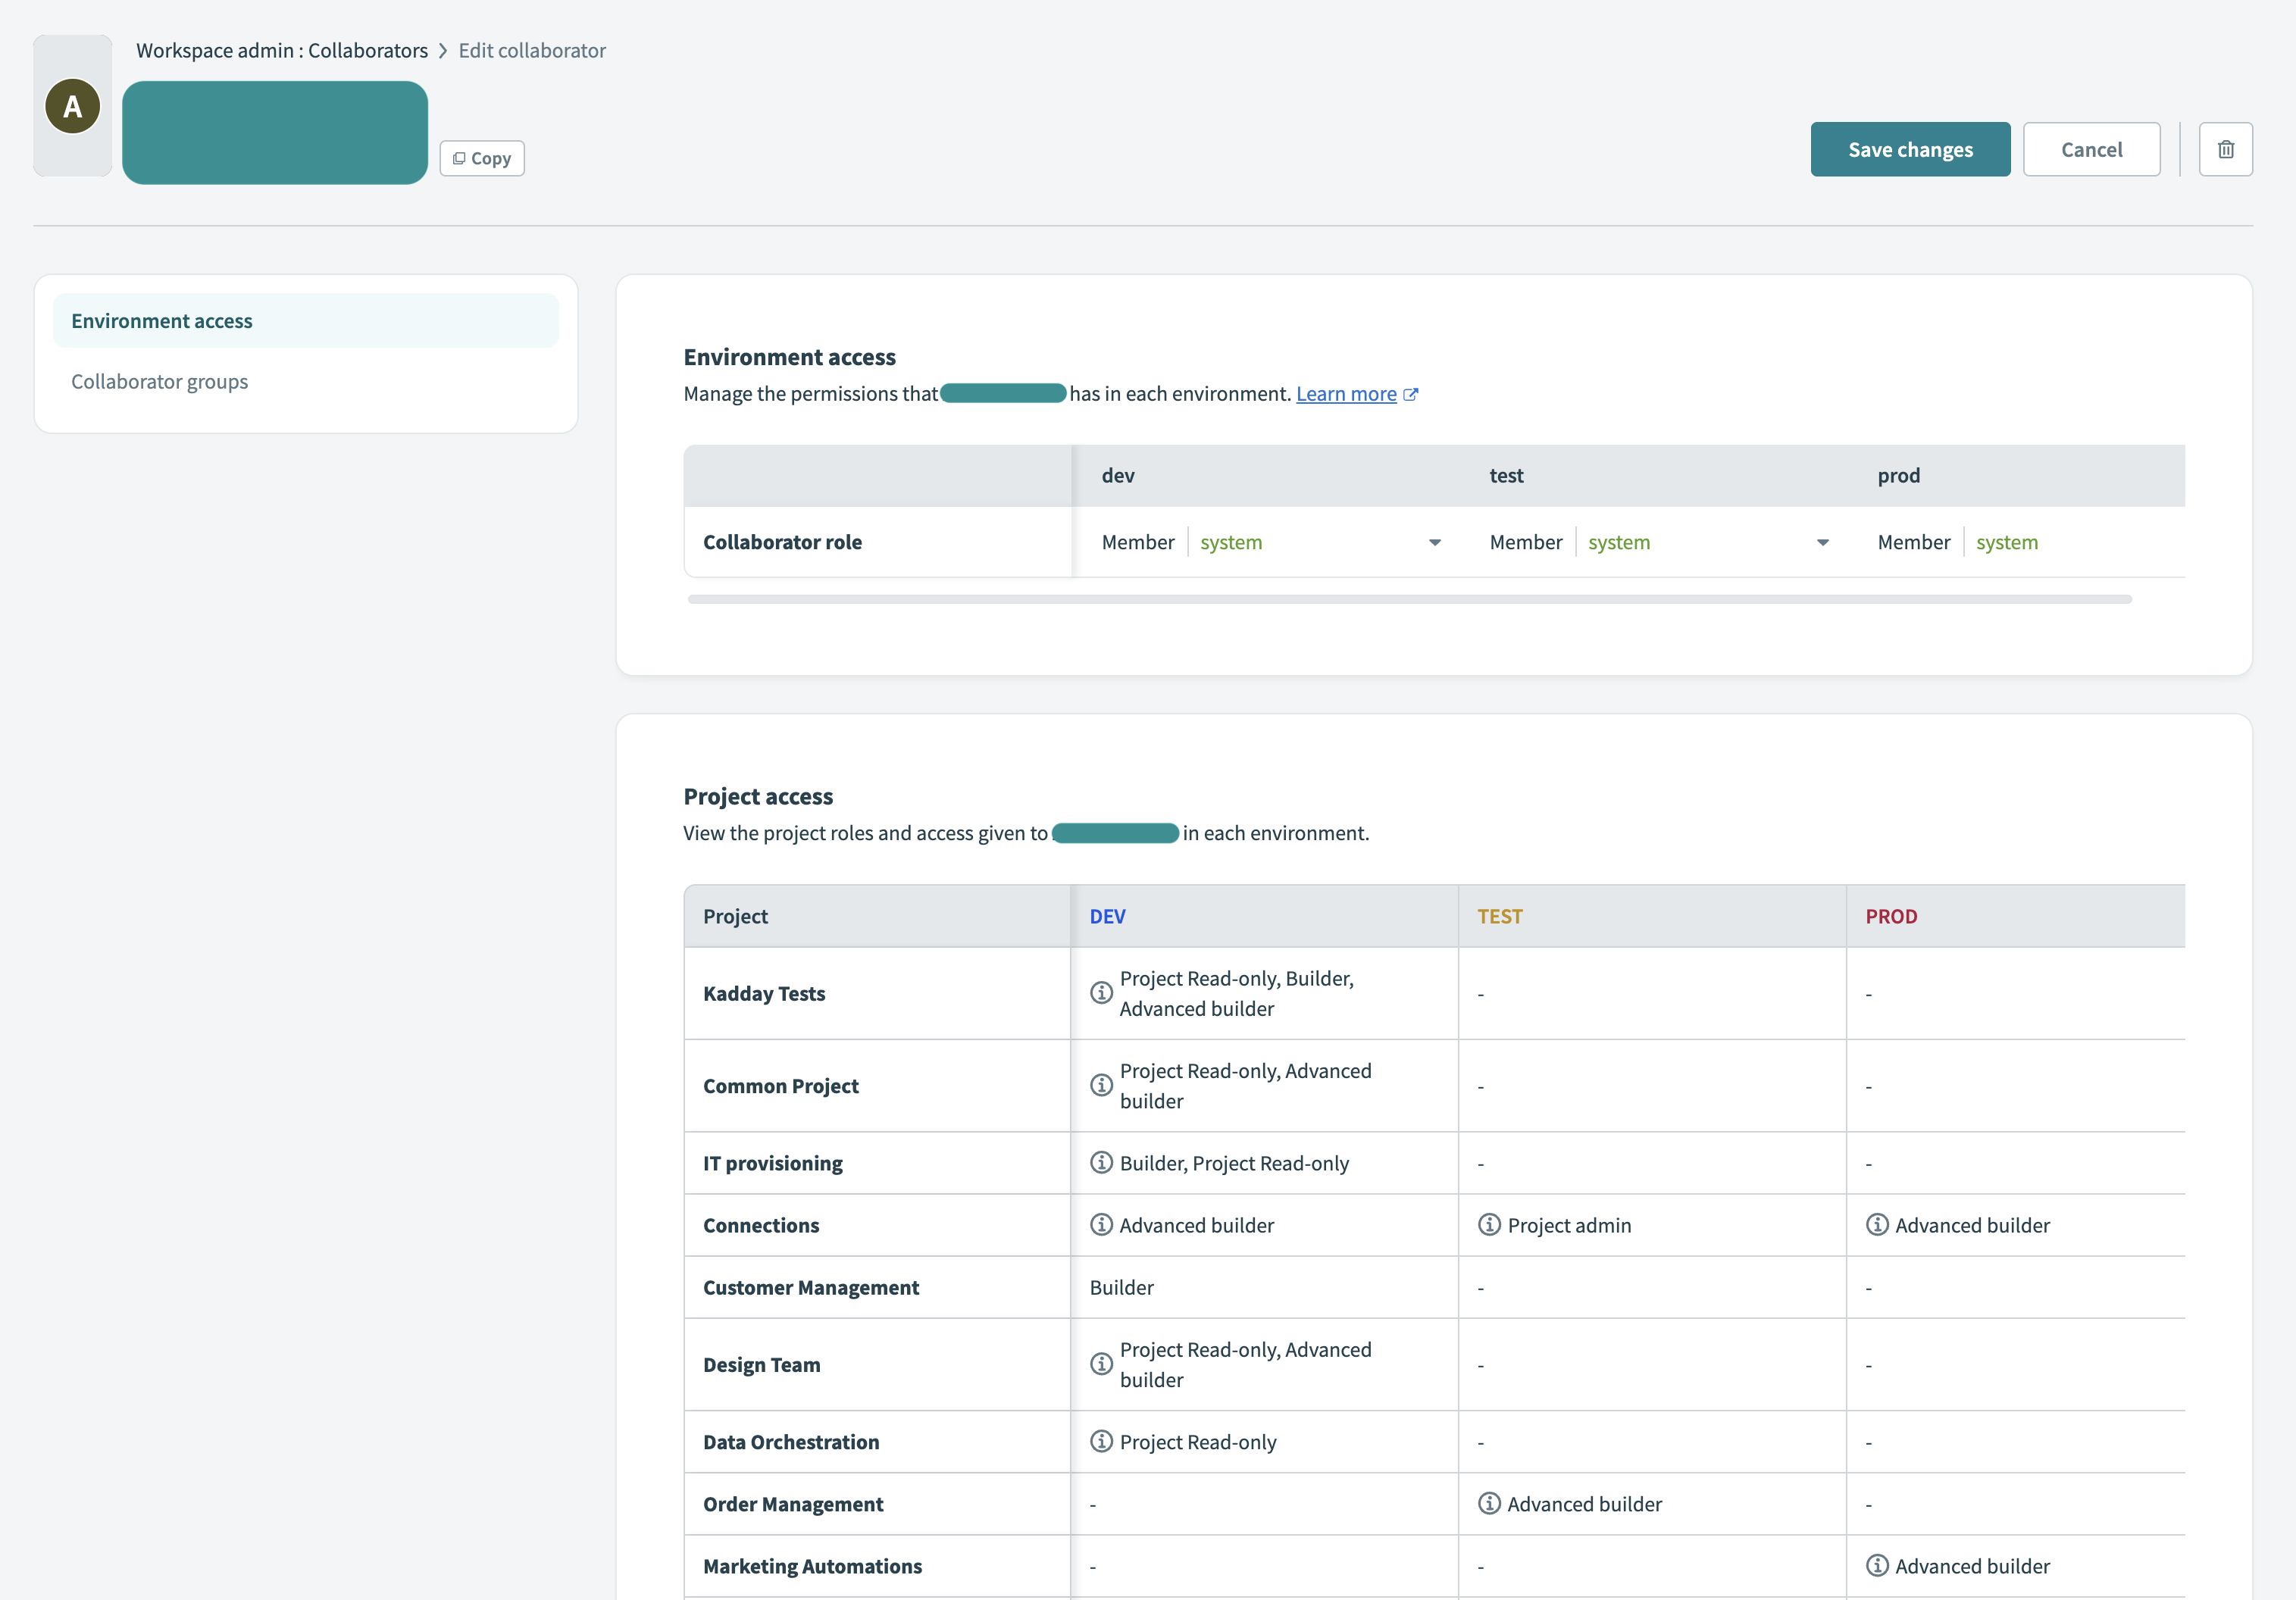Click the external link icon after Learn more
The height and width of the screenshot is (1600, 2296).
tap(1411, 394)
